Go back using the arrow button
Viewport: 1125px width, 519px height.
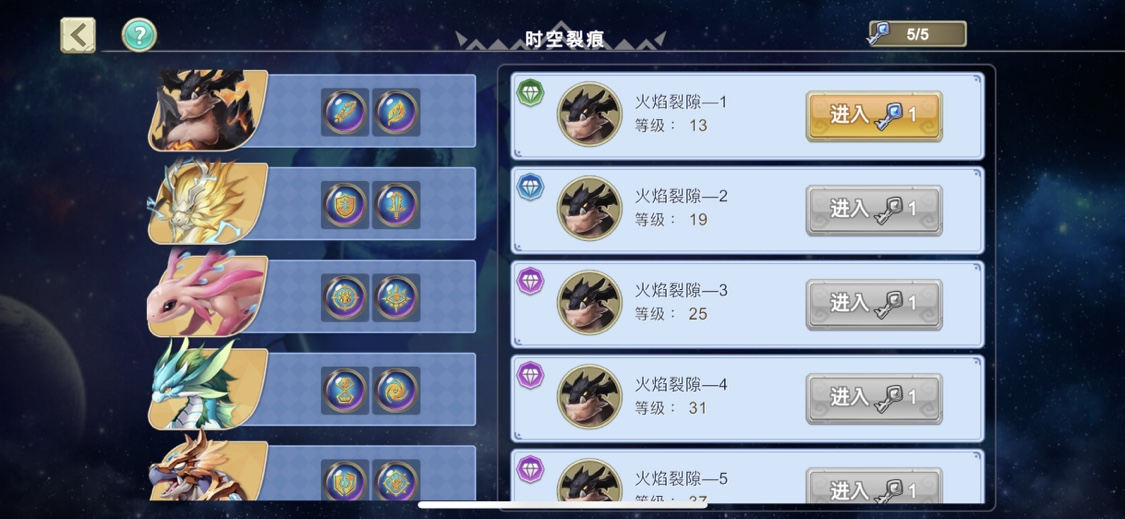pyautogui.click(x=77, y=35)
